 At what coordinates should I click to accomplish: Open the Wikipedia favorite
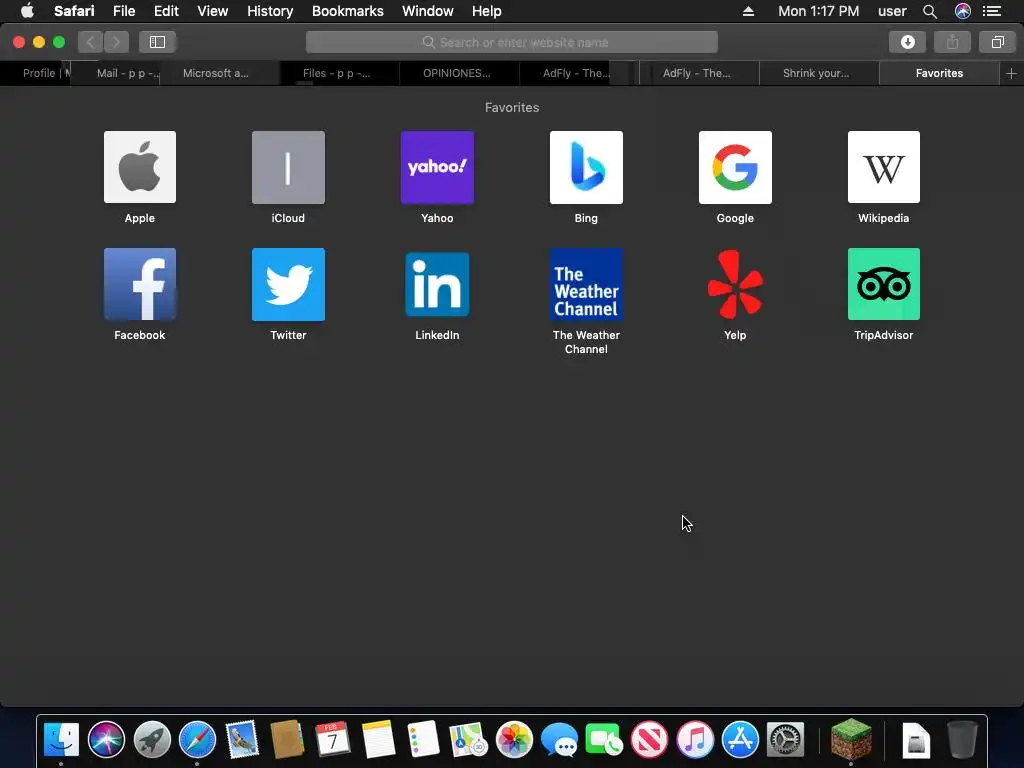coord(884,167)
